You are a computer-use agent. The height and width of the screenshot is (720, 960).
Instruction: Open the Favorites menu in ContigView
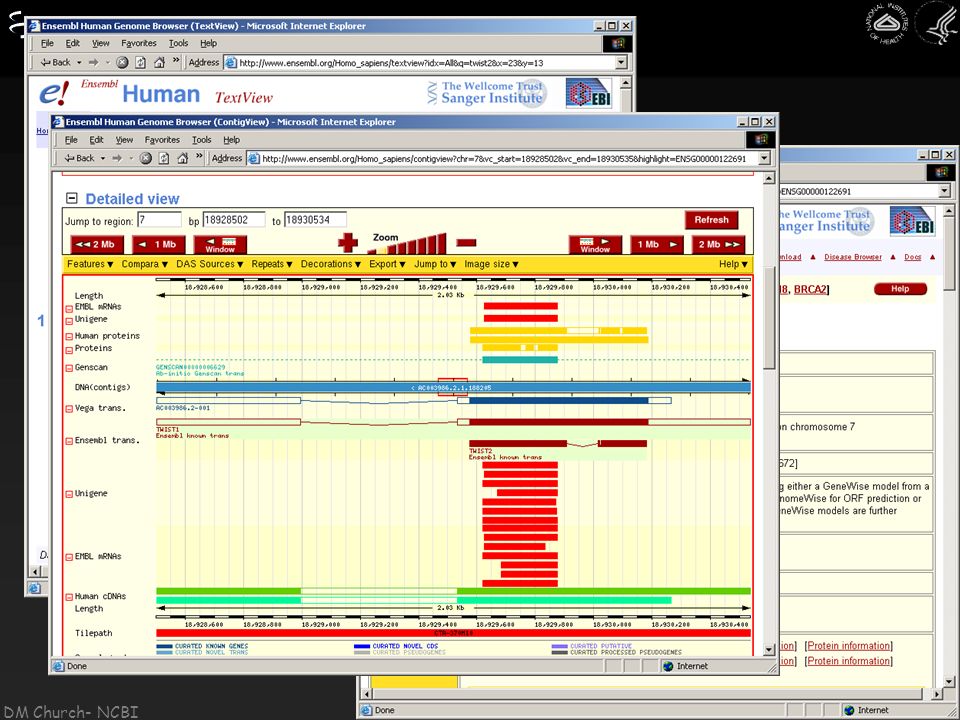point(162,140)
